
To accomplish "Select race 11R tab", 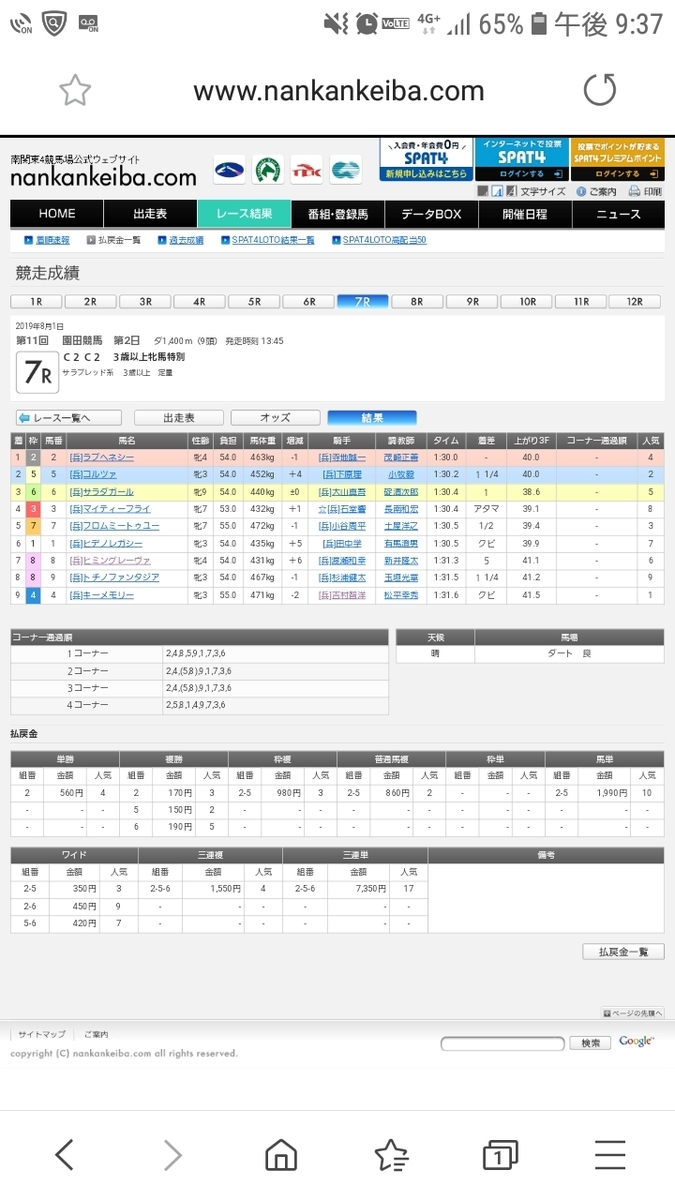I will pos(582,301).
